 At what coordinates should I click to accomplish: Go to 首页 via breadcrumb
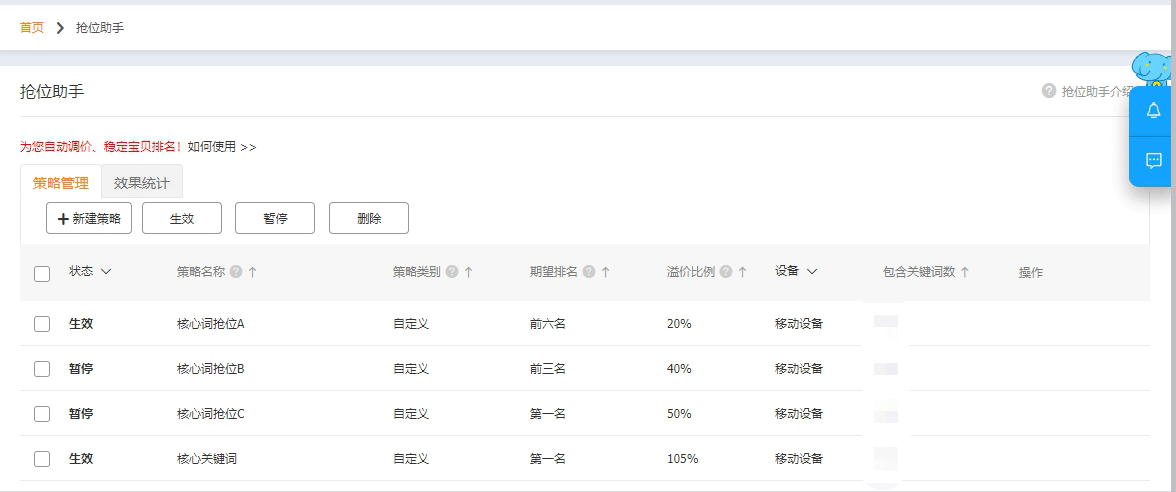[32, 28]
